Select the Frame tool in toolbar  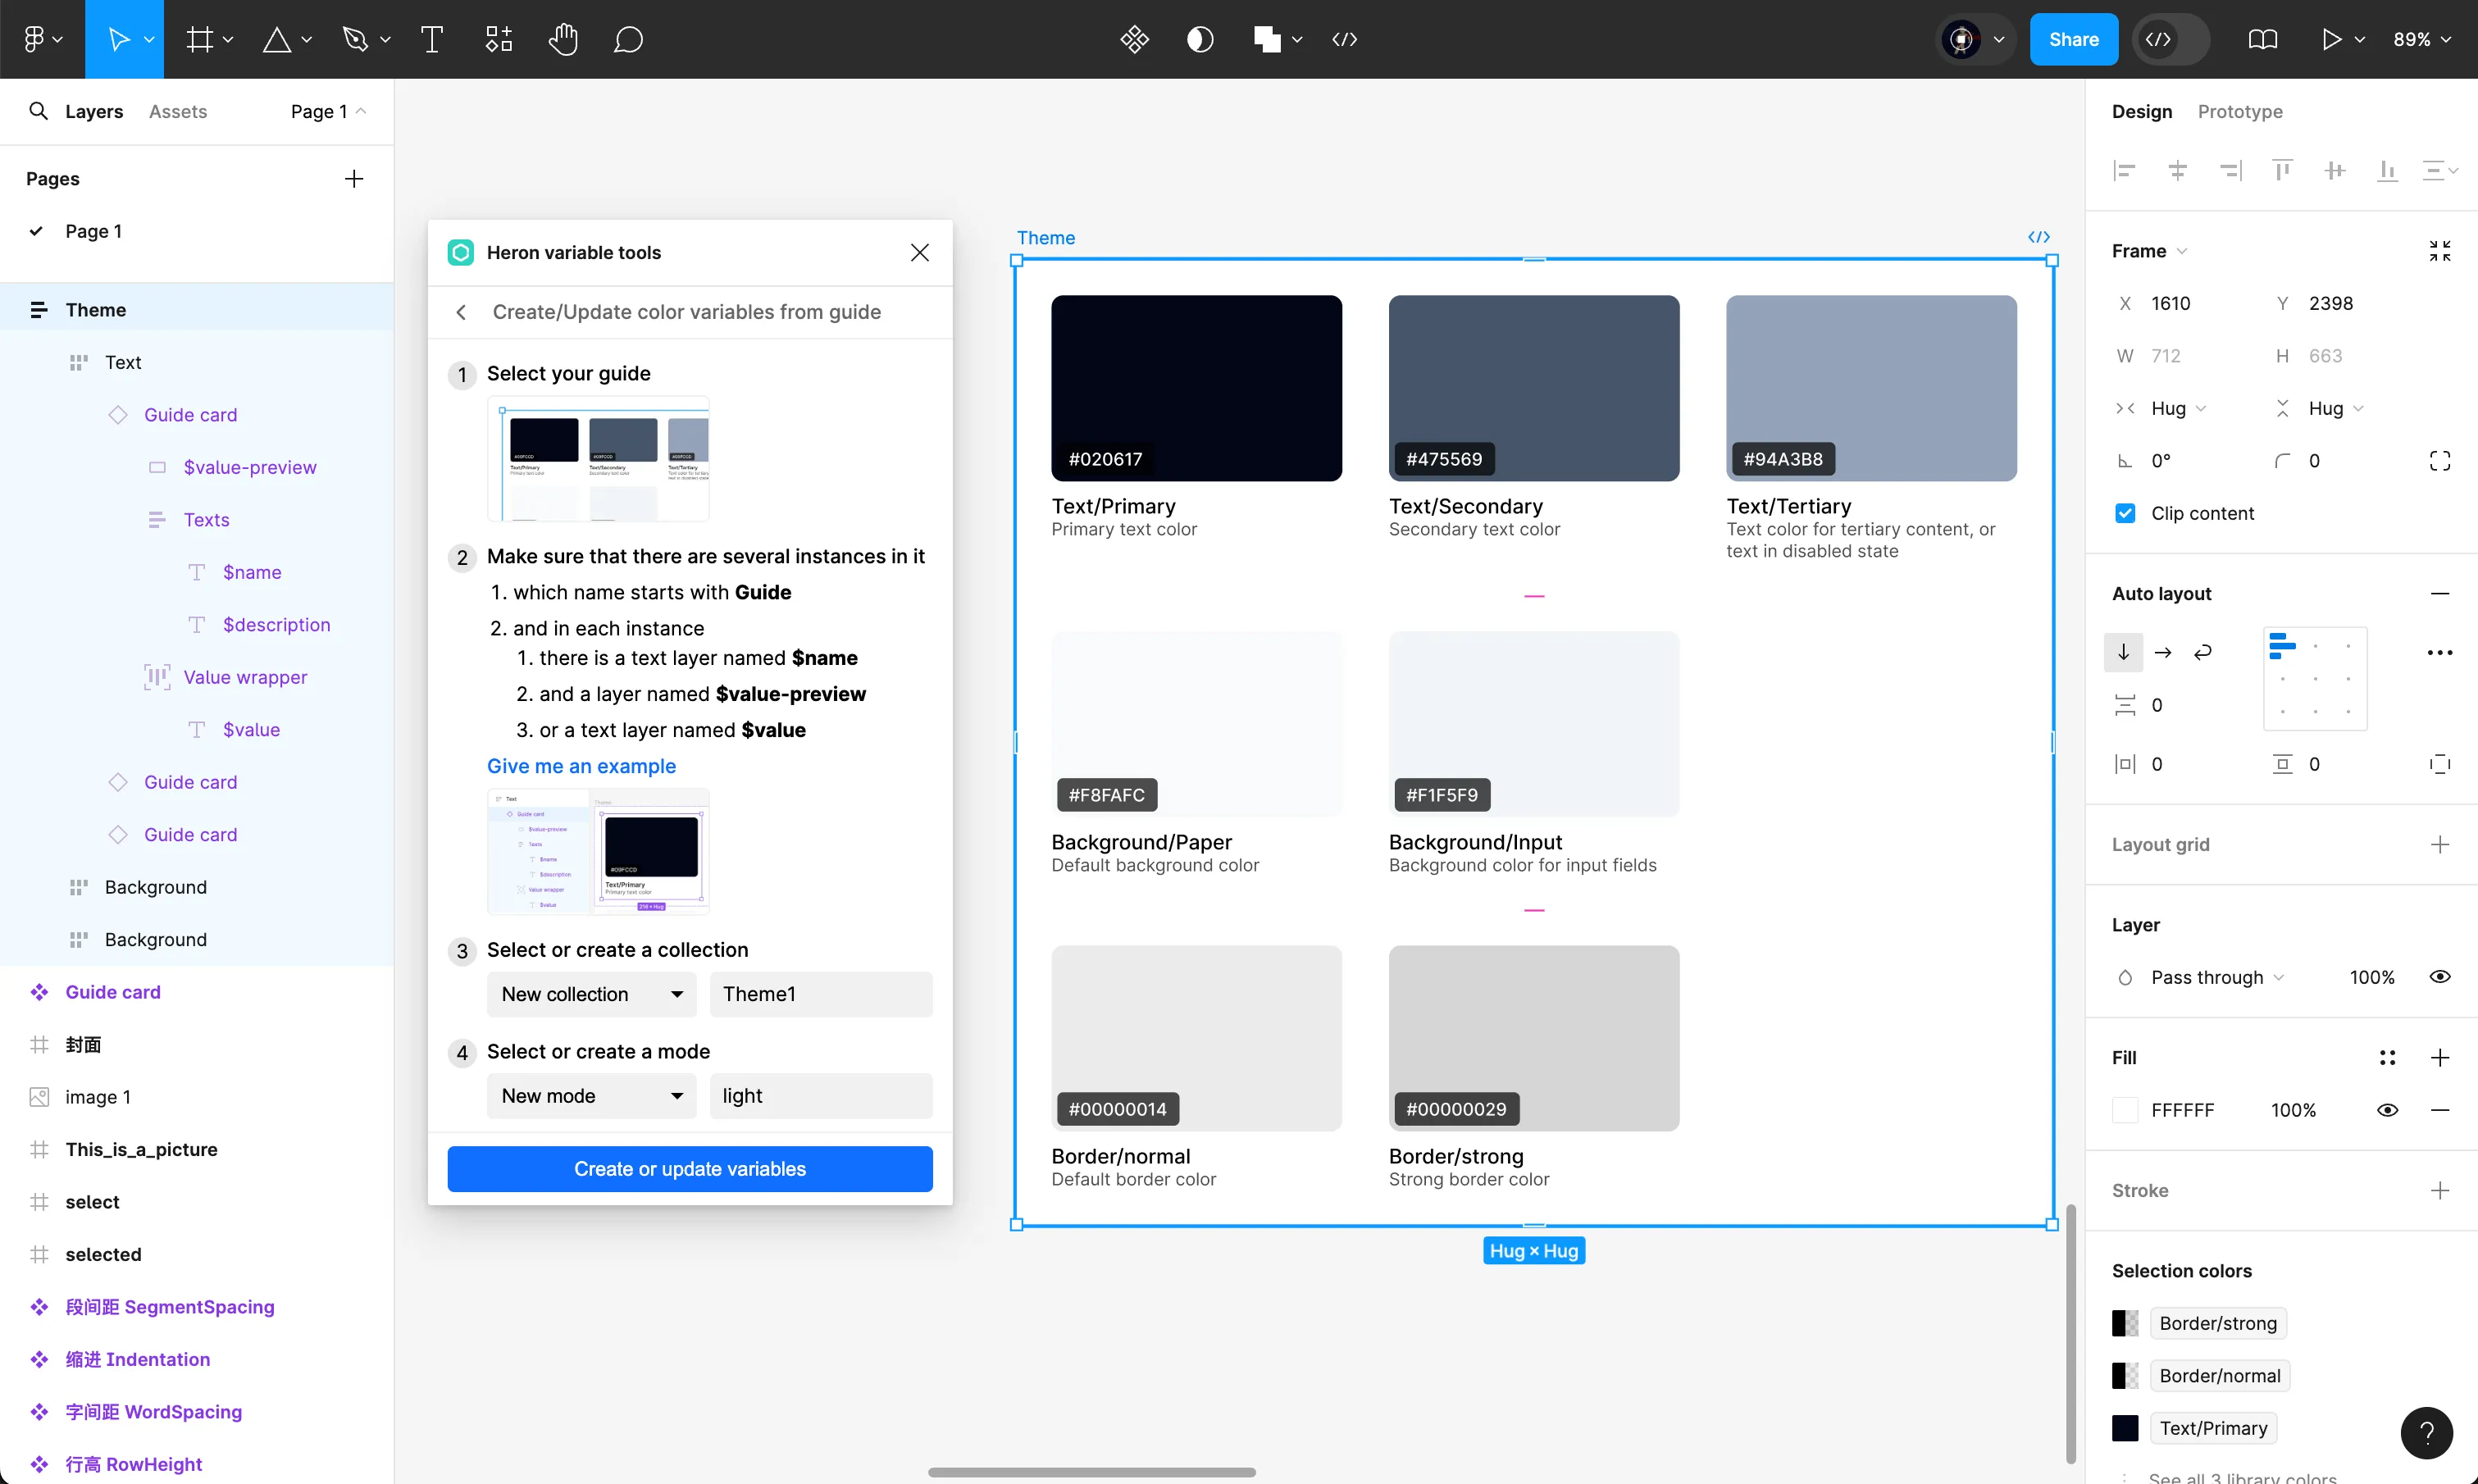[198, 39]
